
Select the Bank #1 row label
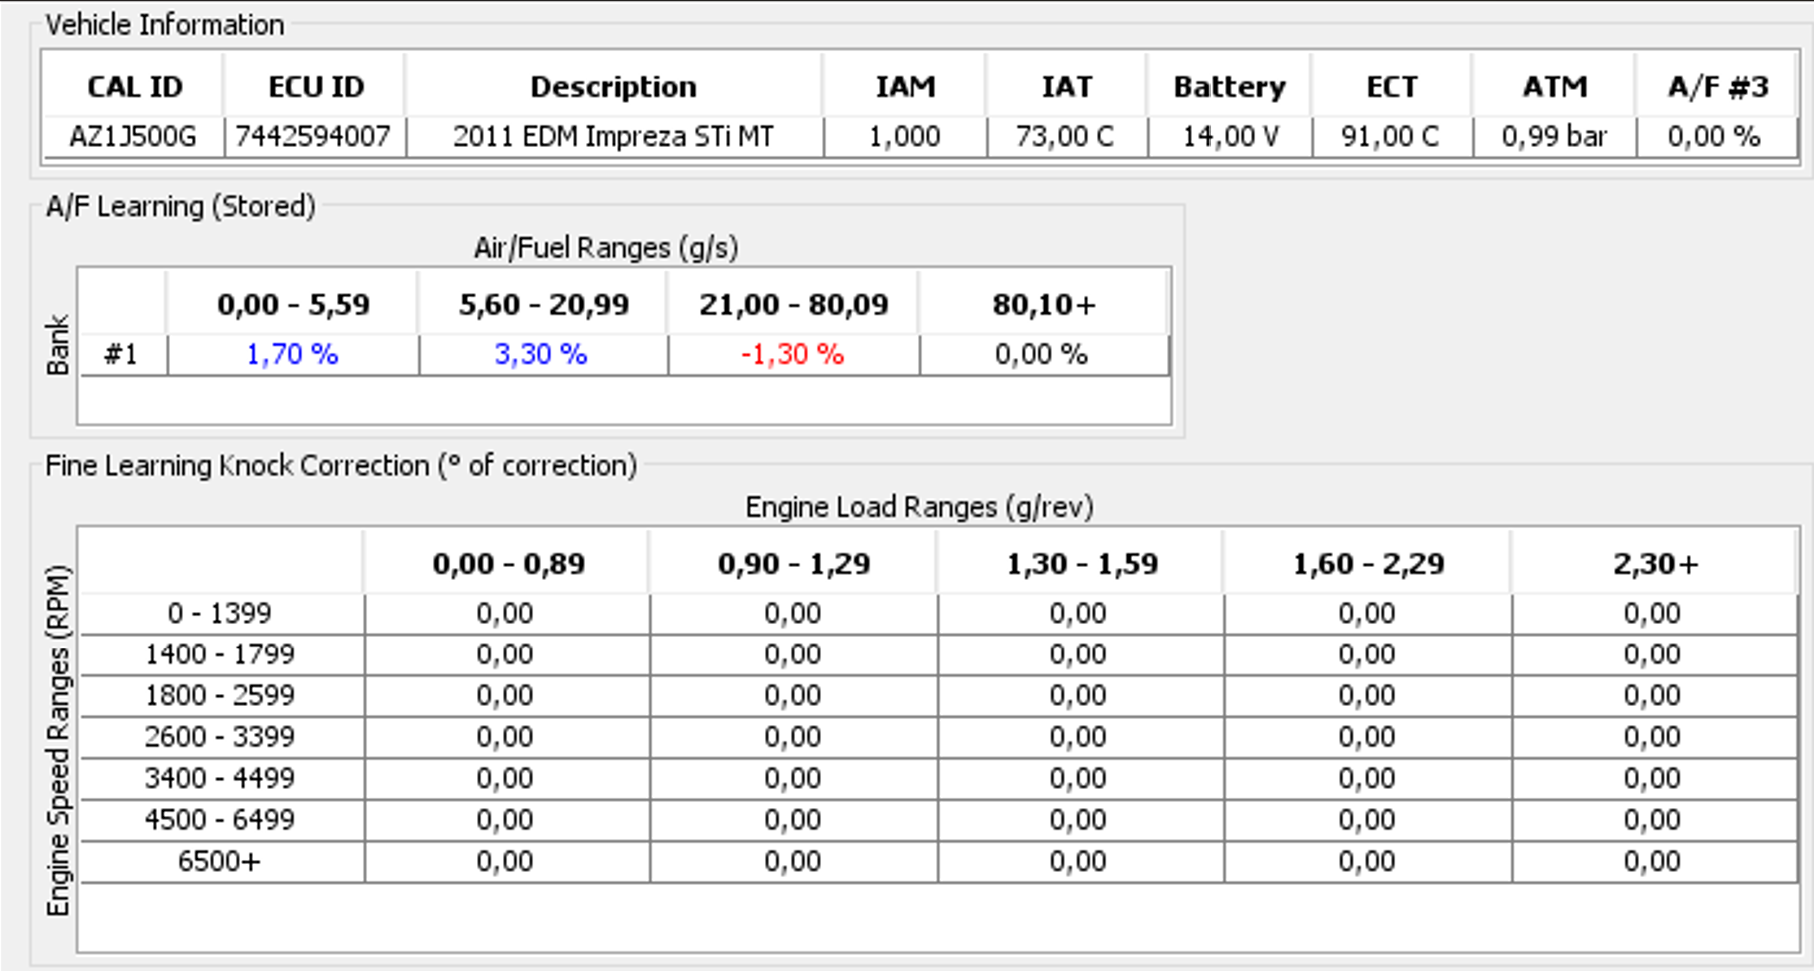121,354
